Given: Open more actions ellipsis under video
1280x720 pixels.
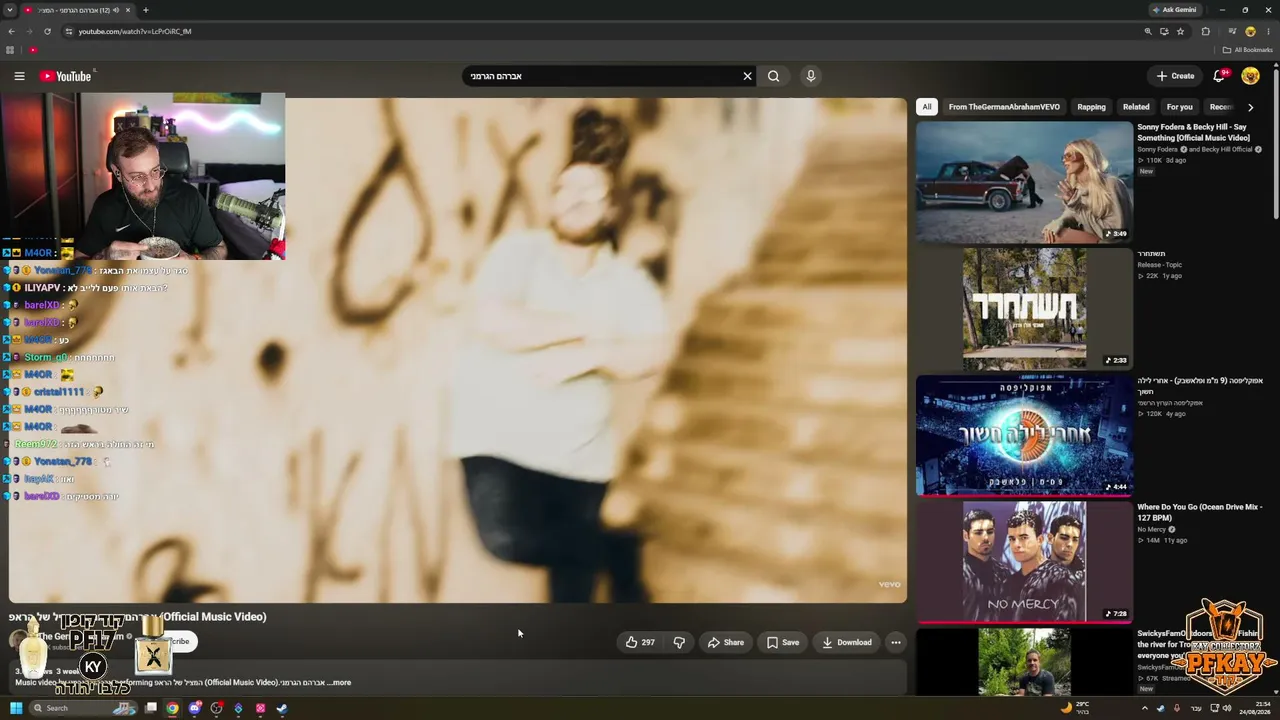Looking at the screenshot, I should 896,642.
